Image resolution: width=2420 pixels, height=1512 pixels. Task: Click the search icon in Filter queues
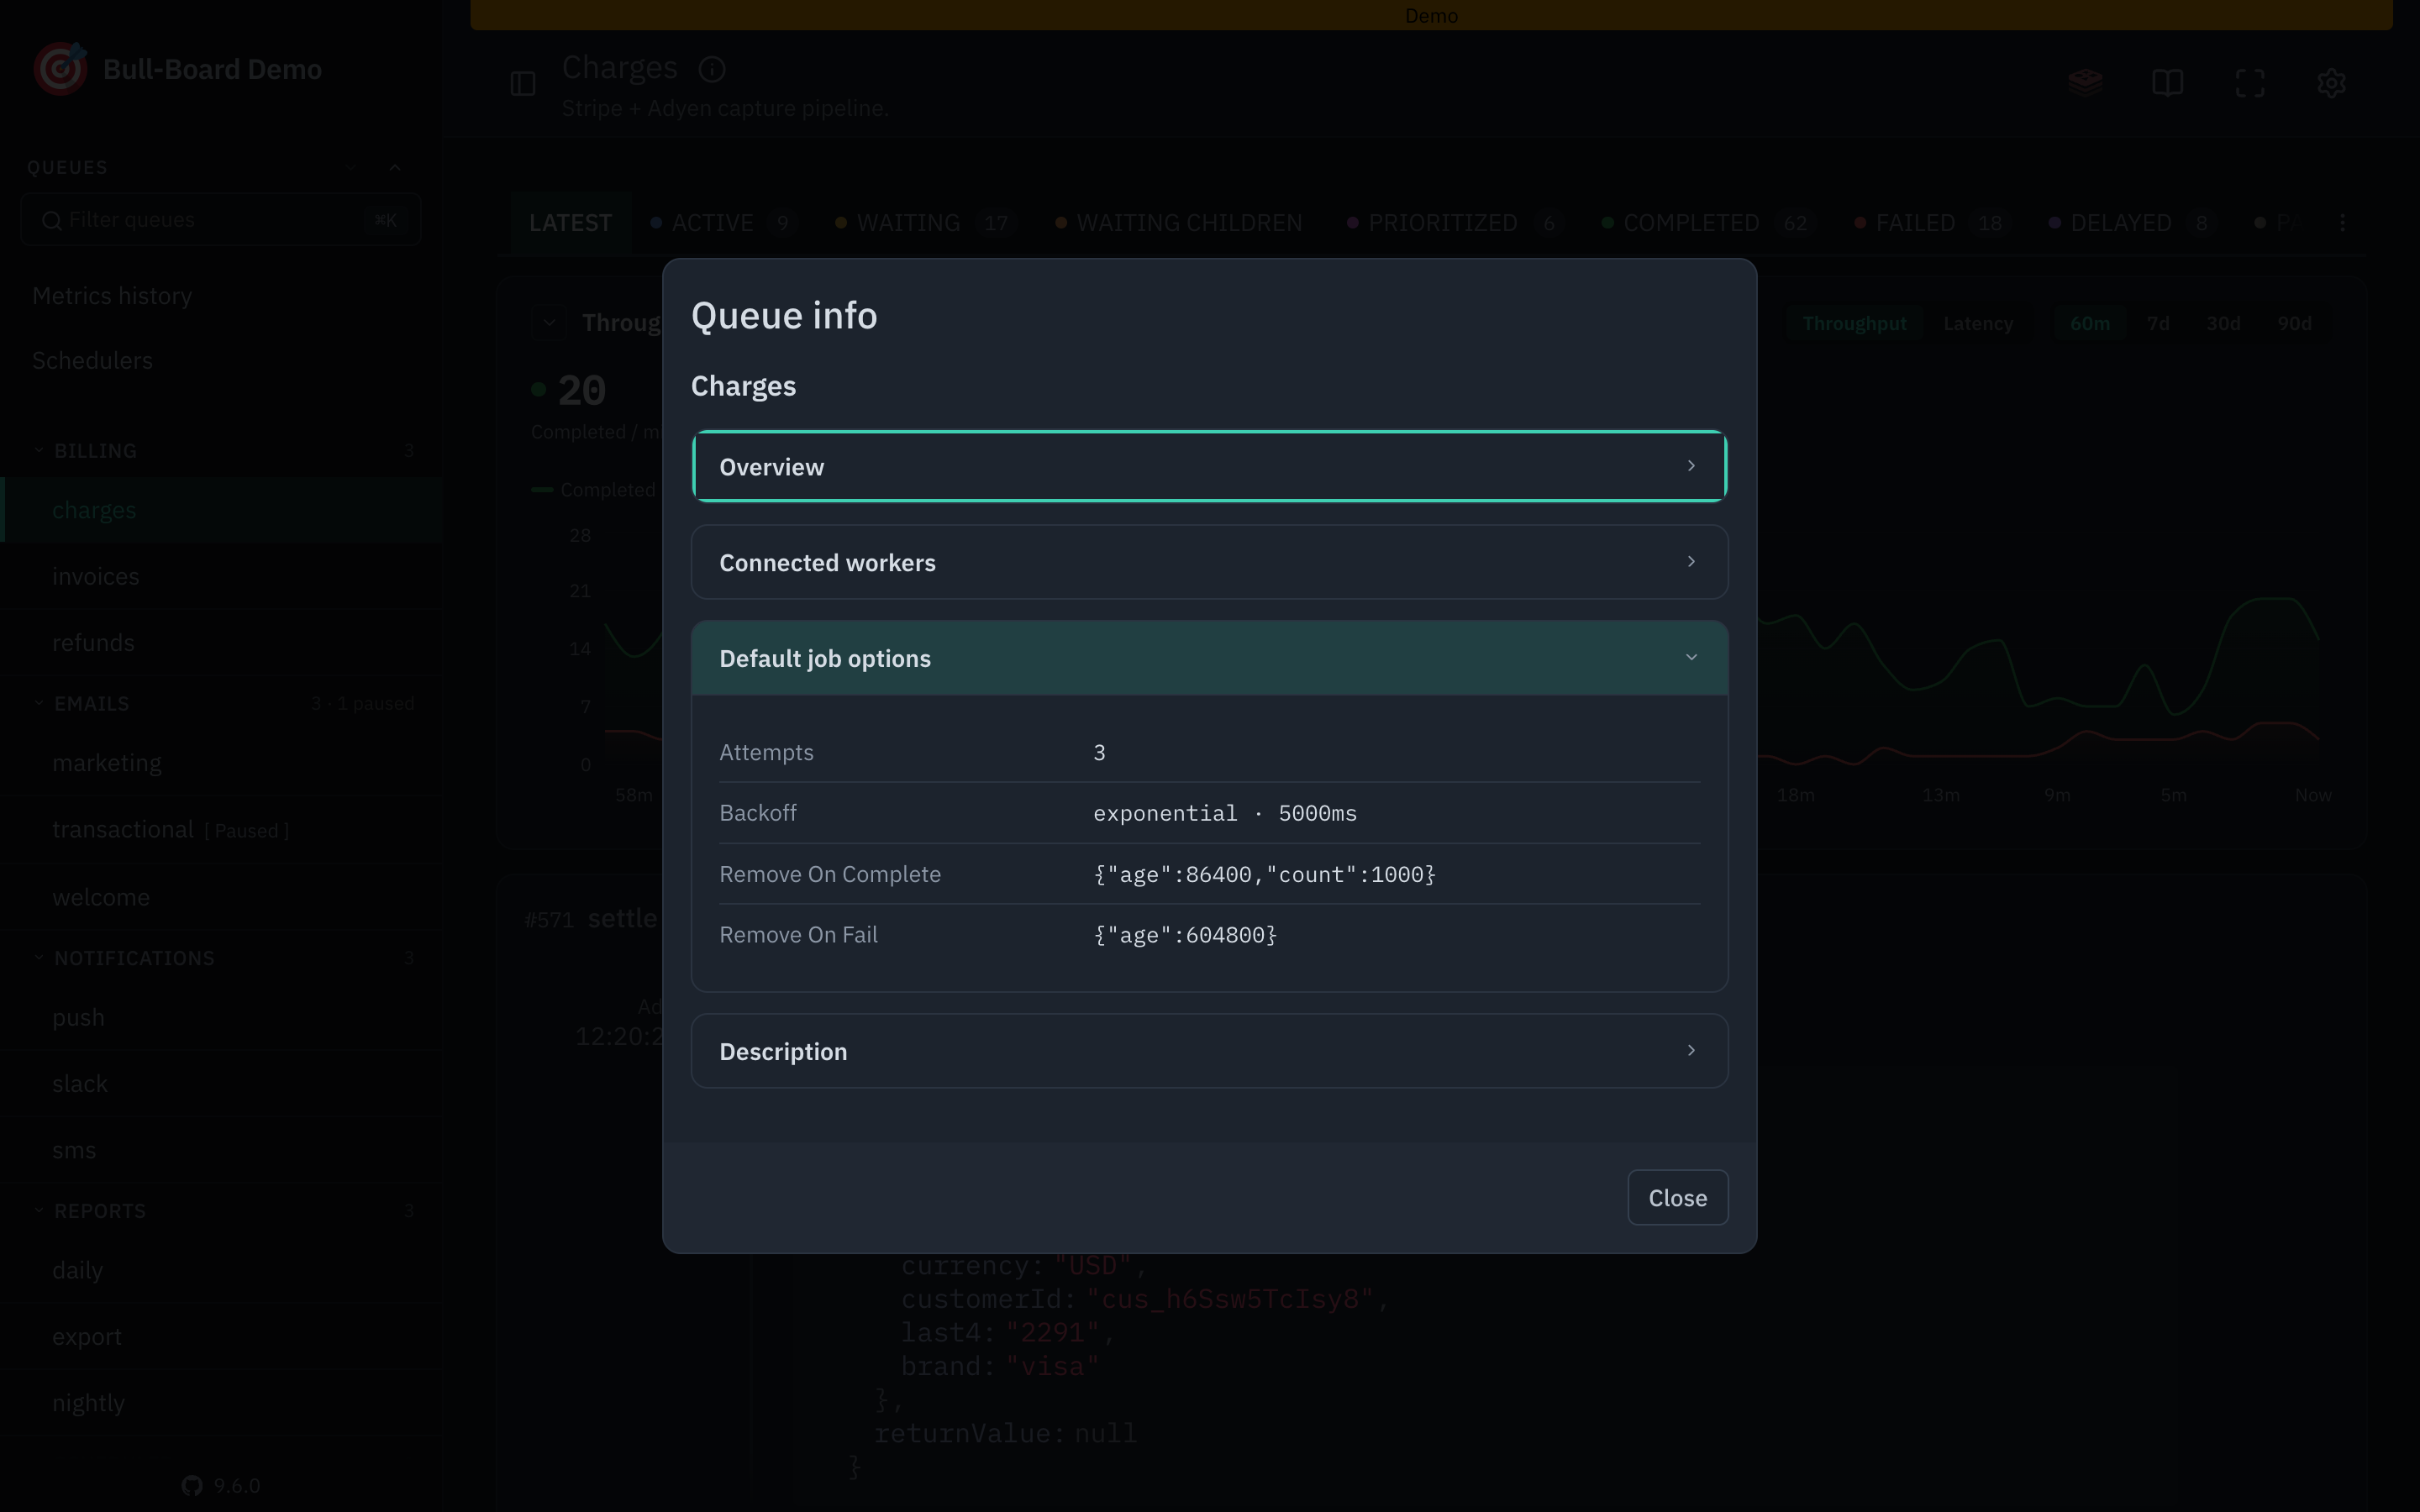point(52,220)
